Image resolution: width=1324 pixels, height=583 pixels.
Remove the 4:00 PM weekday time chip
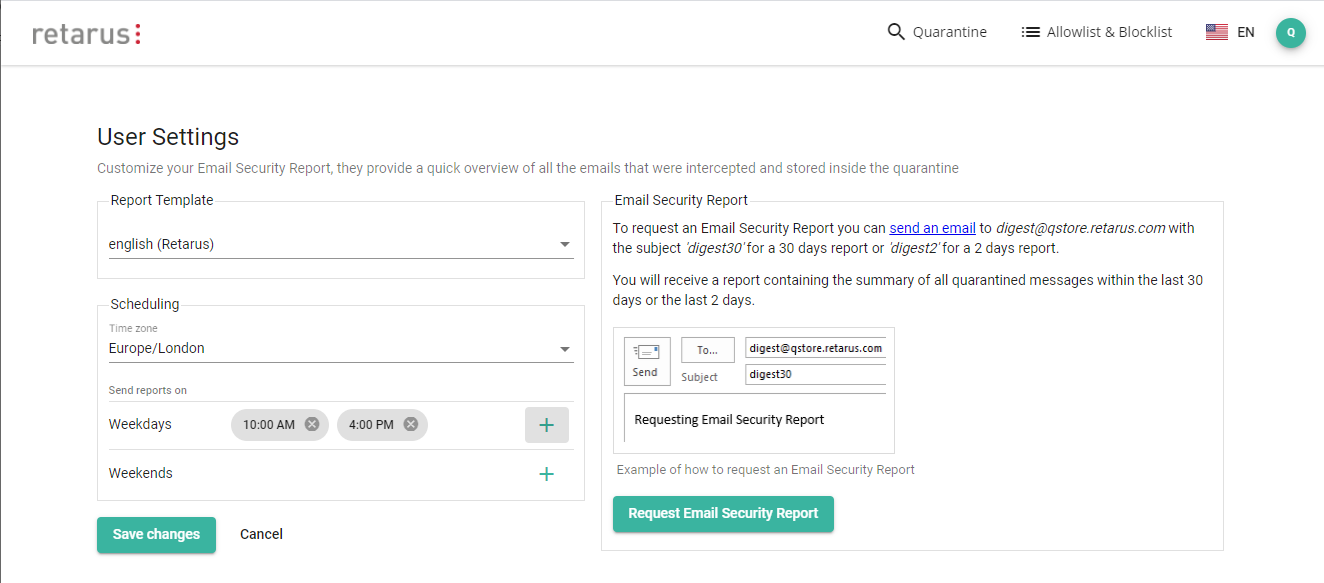410,424
